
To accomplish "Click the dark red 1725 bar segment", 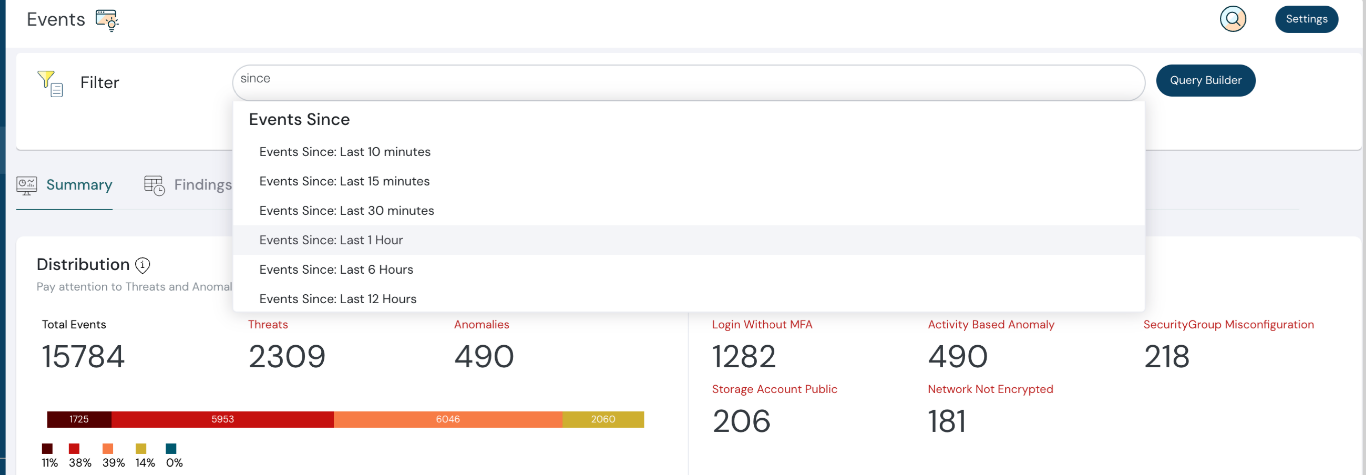I will pos(79,419).
